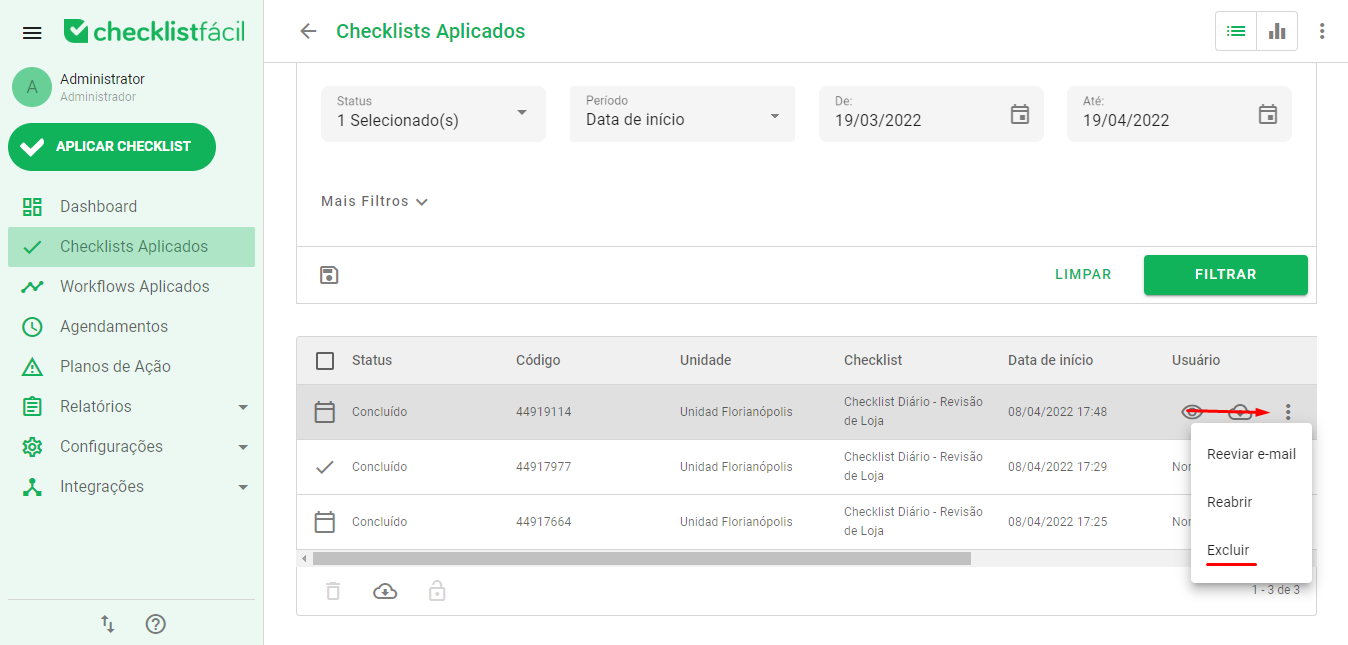
Task: Click the LIMPAR link to clear filters
Action: 1083,274
